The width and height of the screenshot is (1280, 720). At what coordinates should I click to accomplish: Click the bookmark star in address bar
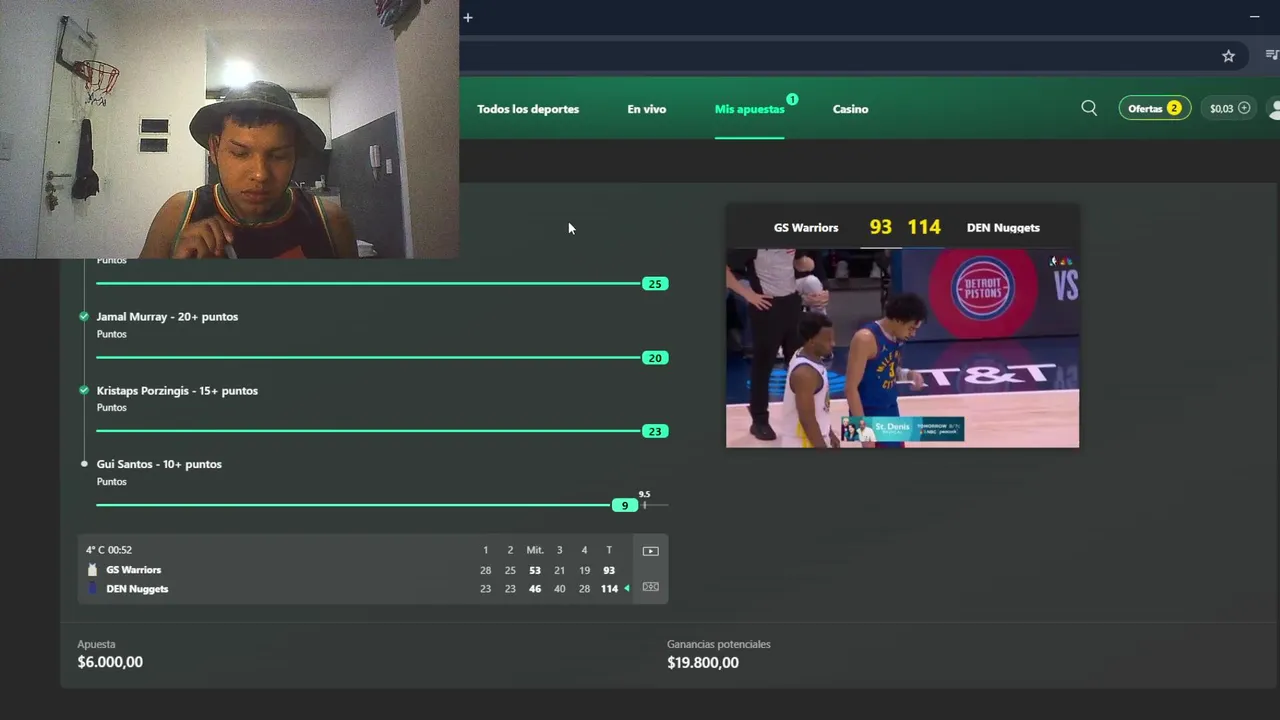pos(1228,56)
